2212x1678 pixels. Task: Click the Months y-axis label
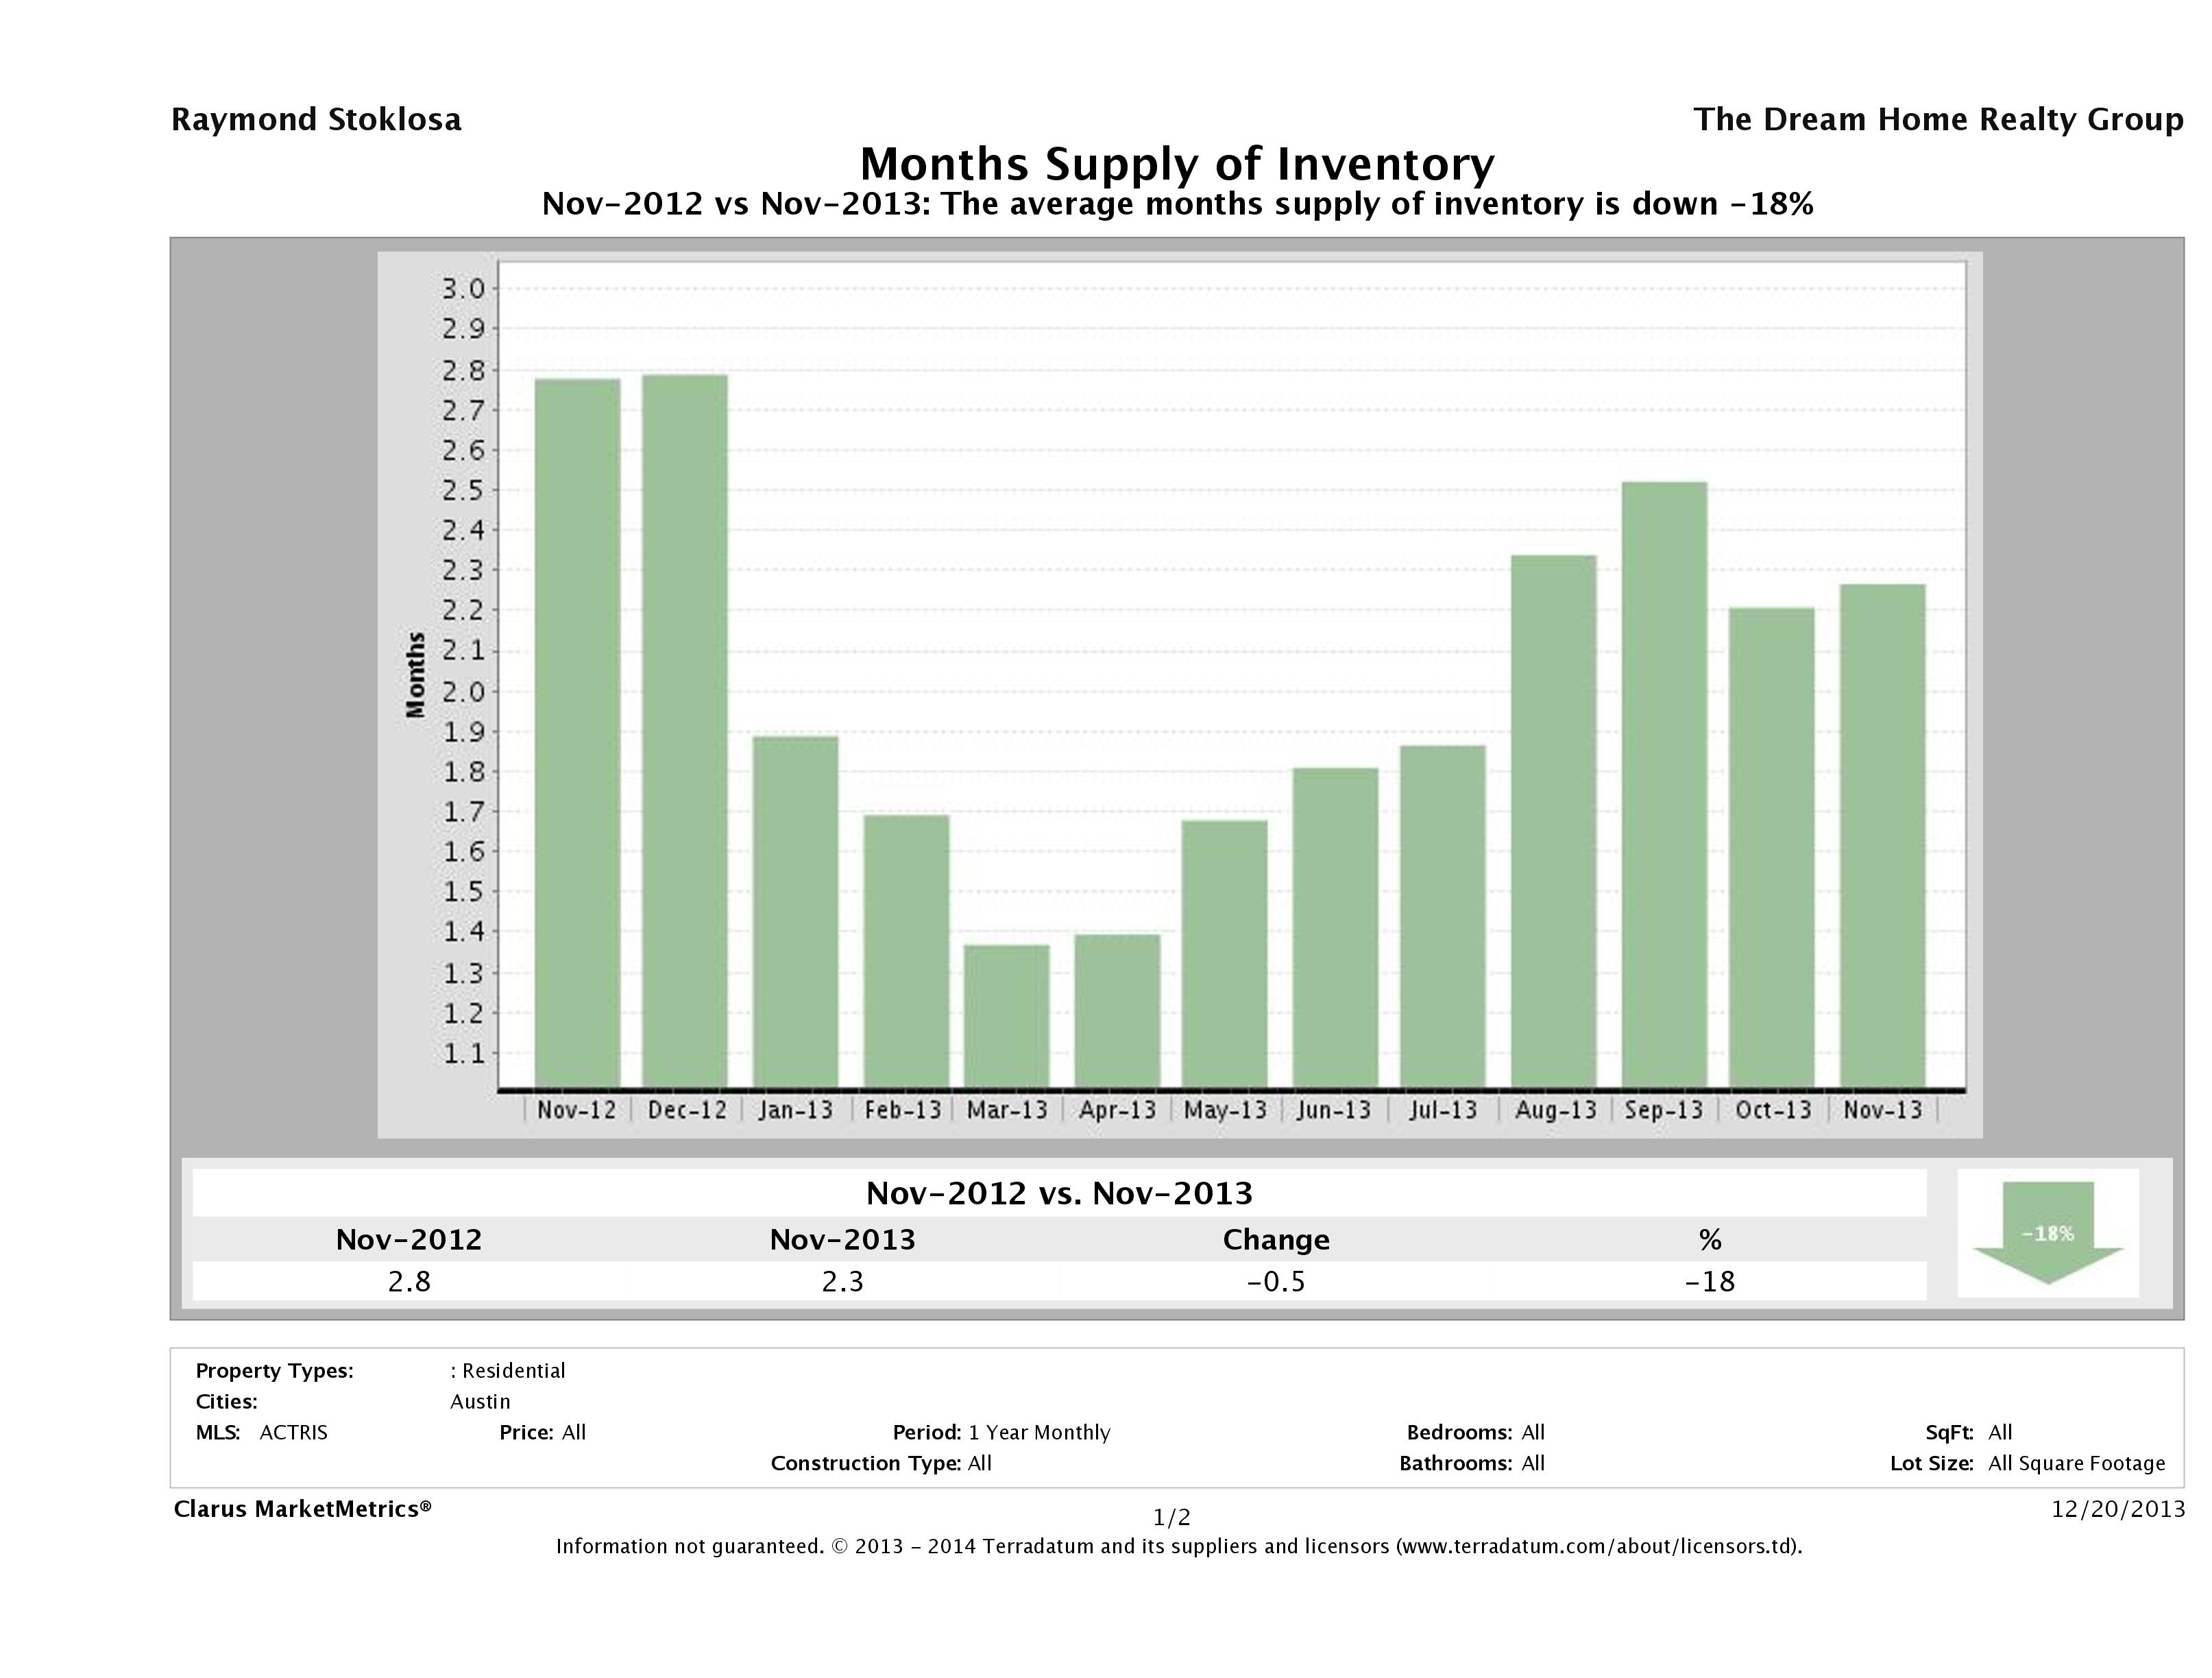click(416, 675)
